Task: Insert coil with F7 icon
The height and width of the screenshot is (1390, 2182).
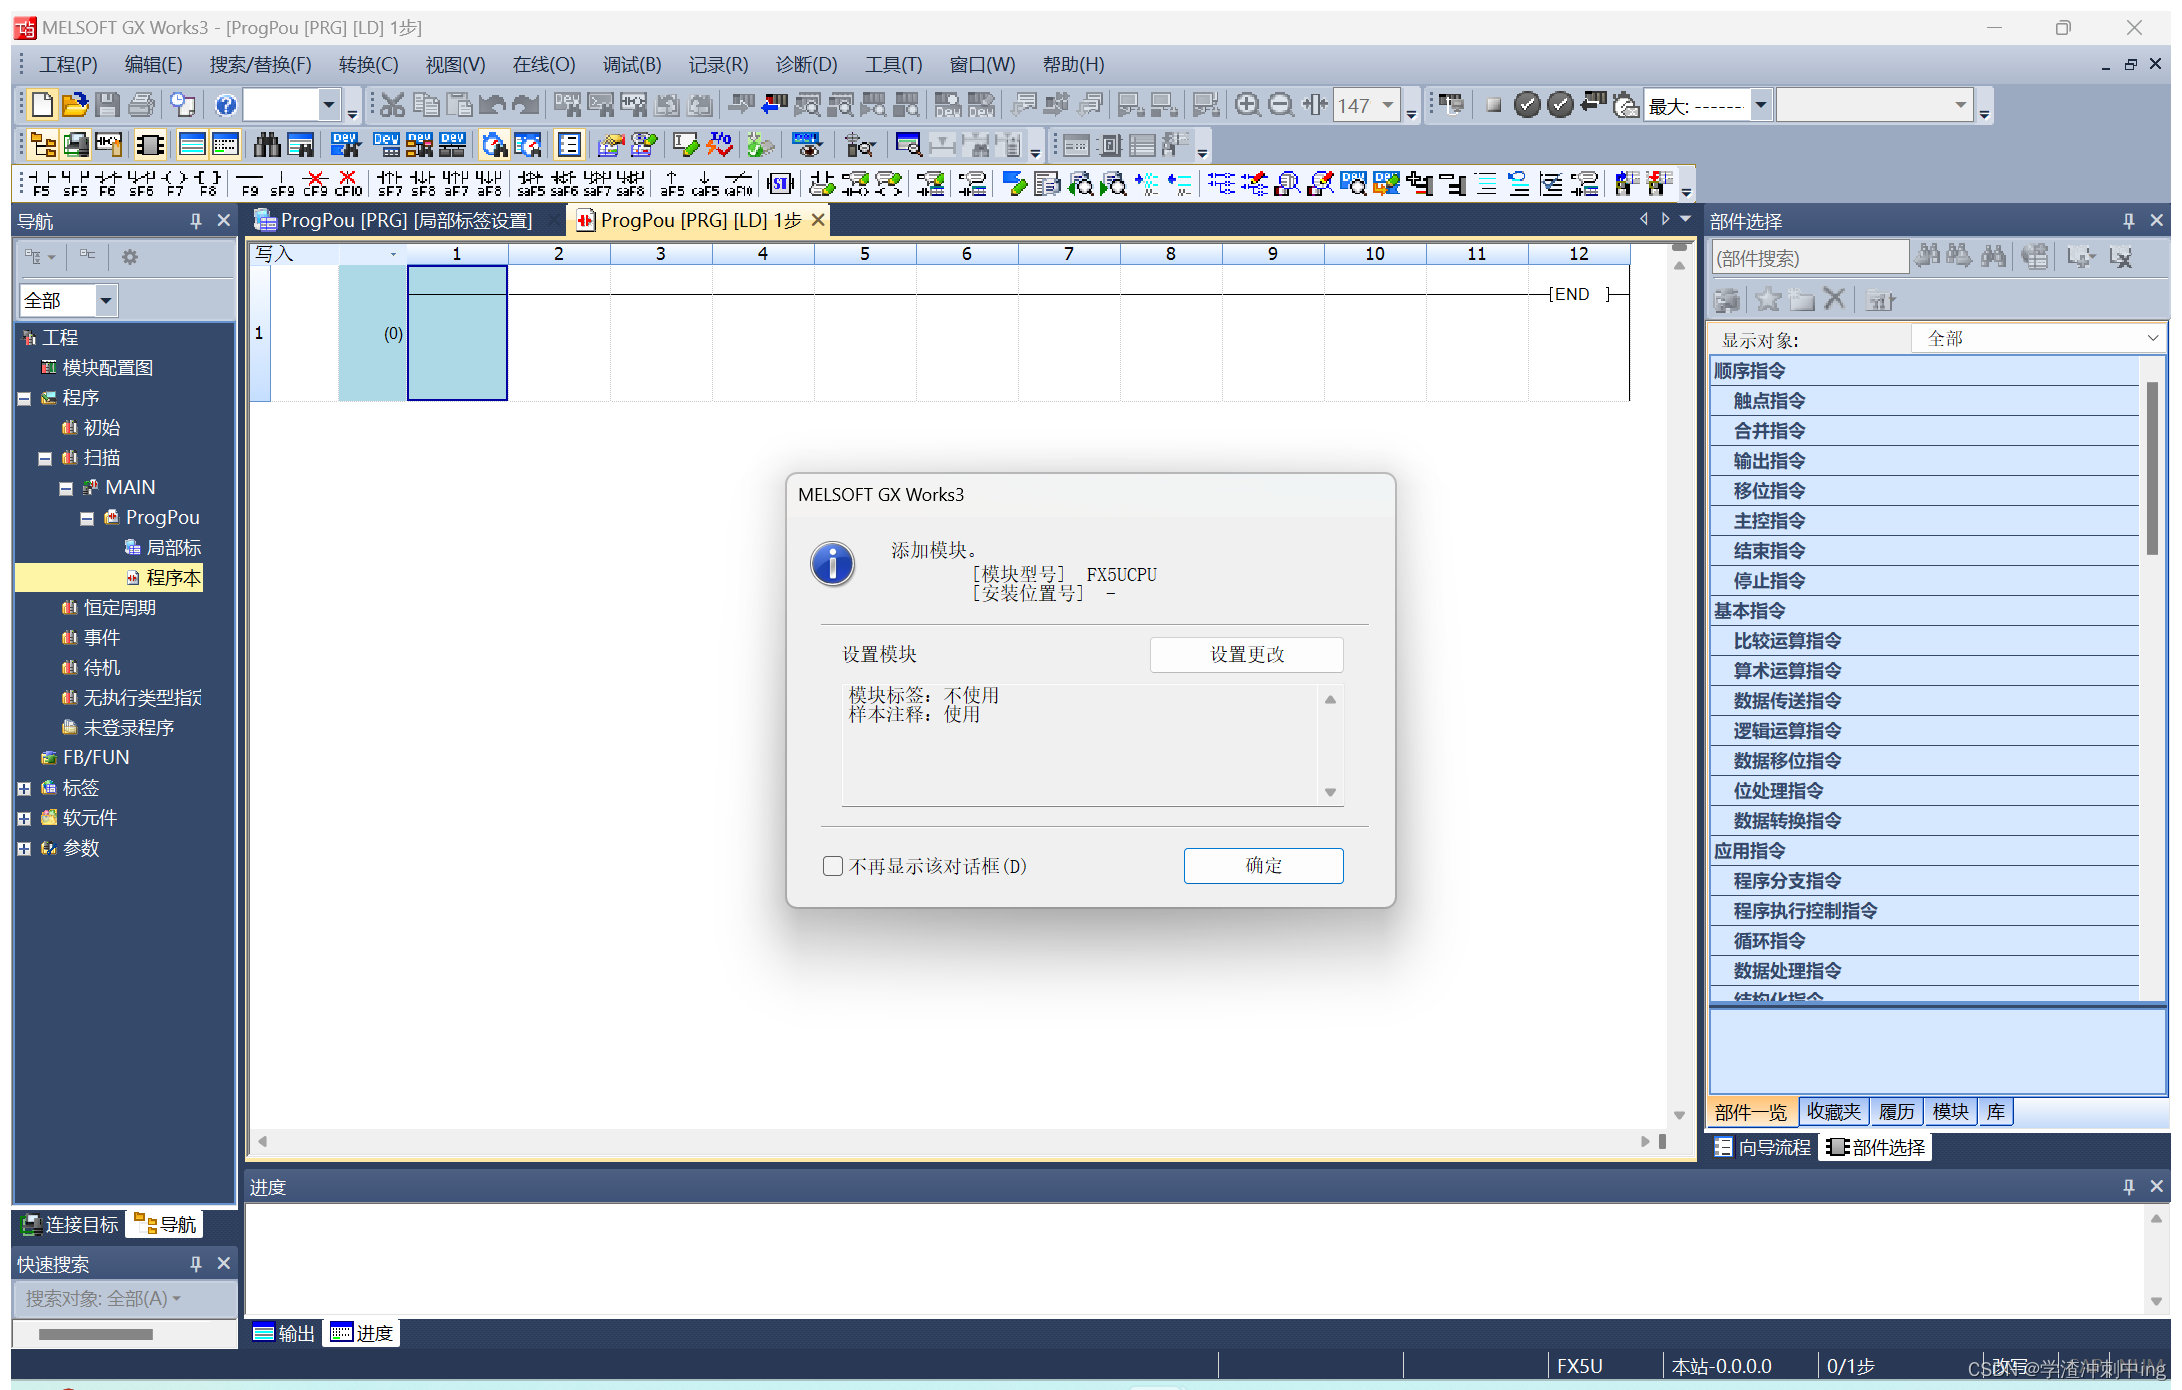Action: click(175, 183)
